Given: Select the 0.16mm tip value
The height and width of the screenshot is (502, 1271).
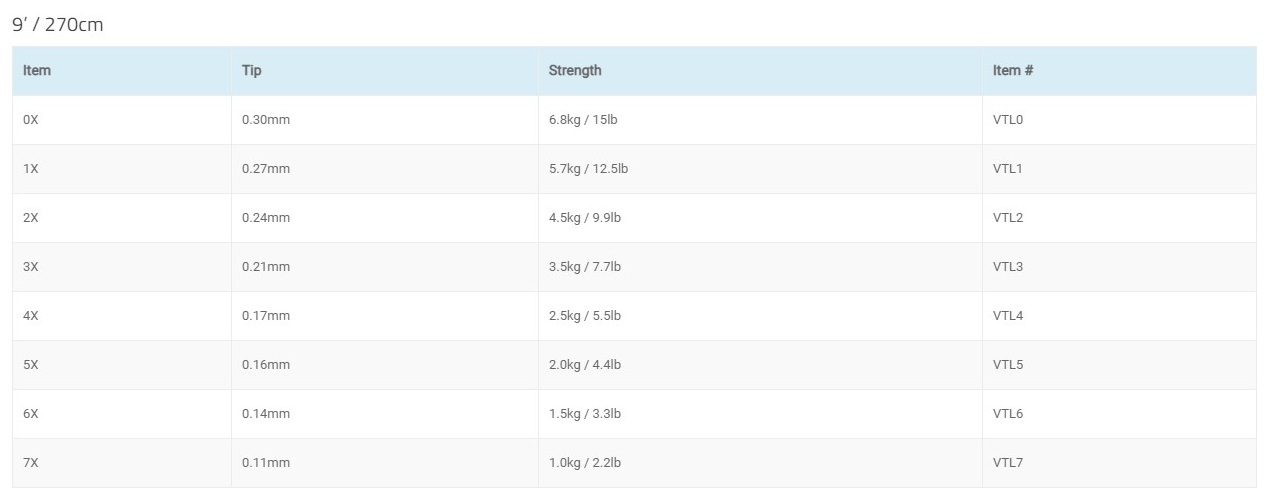Looking at the screenshot, I should pyautogui.click(x=266, y=365).
